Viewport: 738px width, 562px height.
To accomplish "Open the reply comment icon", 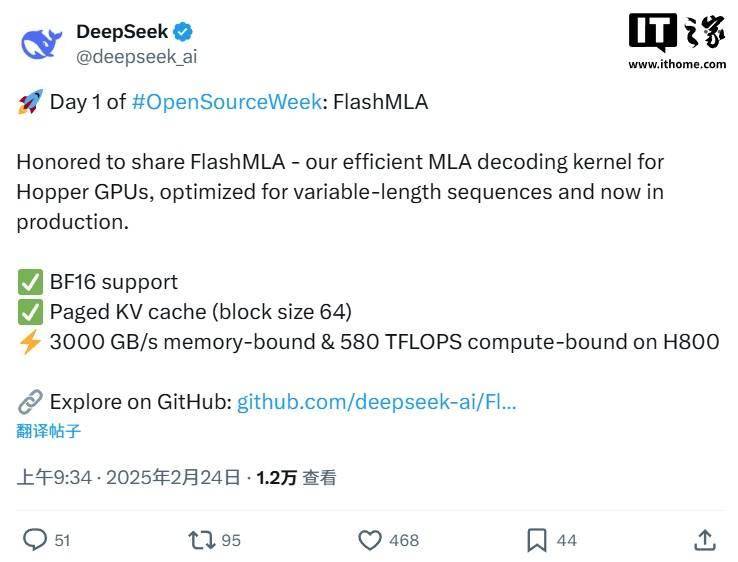I will click(x=35, y=539).
